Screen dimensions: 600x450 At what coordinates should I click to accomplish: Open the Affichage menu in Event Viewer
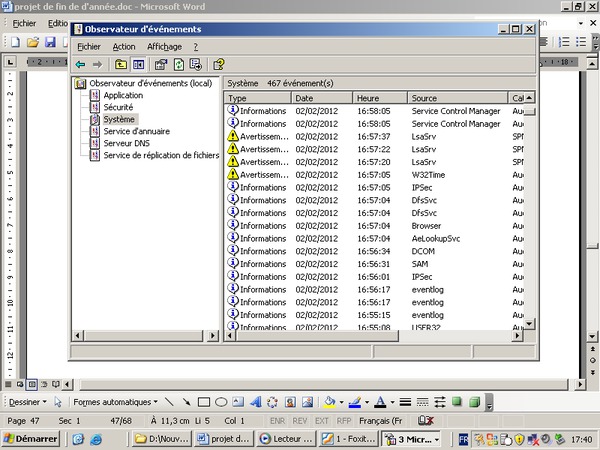164,46
